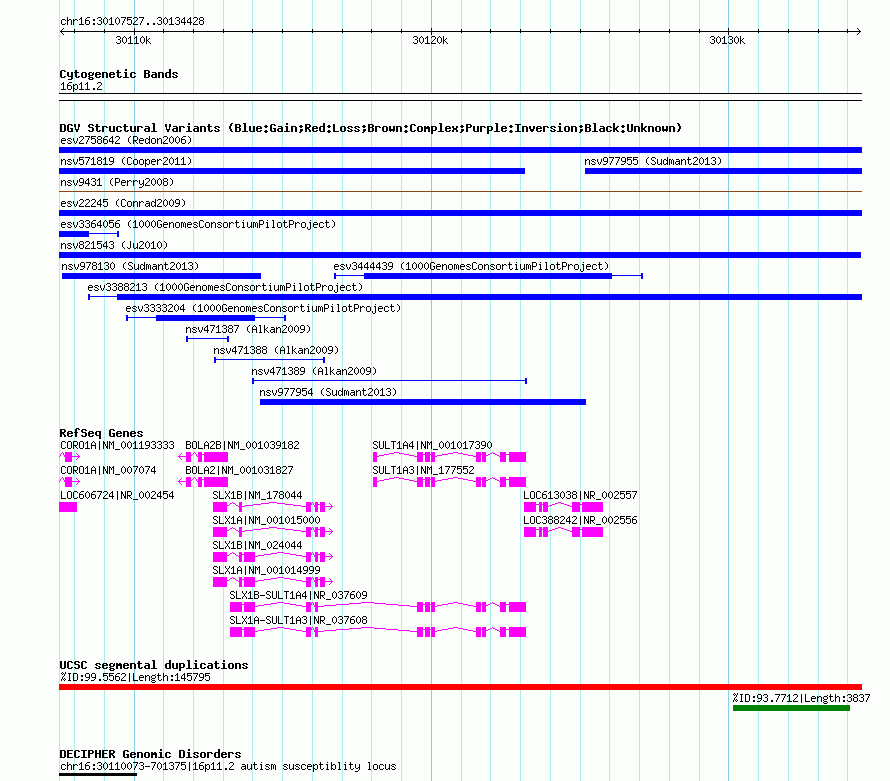890x781 pixels.
Task: Select SLX1A-SULT1A3|NR_037608 gene label
Action: pyautogui.click(x=299, y=620)
